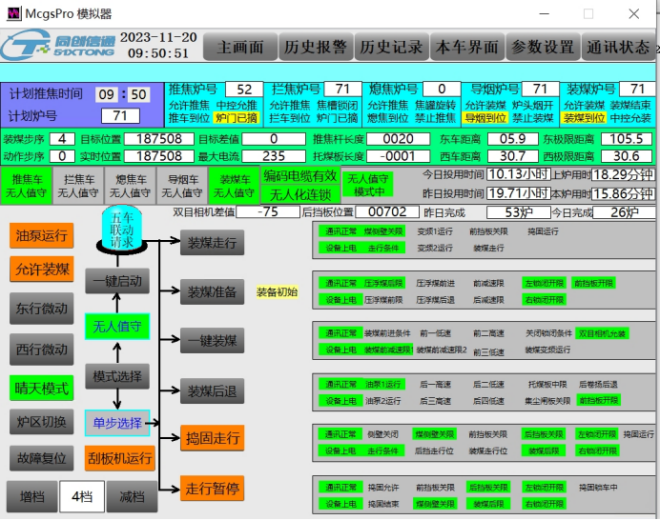Screen dimensions: 660x520
Task: Click the 同创信通 company logo
Action: click(58, 46)
